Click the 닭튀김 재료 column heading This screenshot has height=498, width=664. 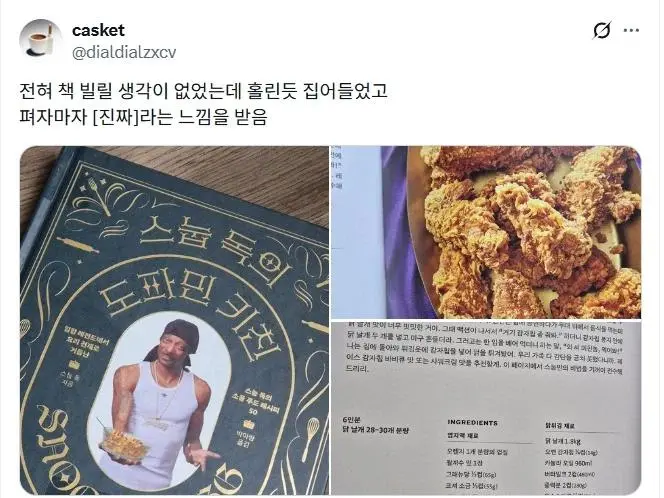[559, 426]
